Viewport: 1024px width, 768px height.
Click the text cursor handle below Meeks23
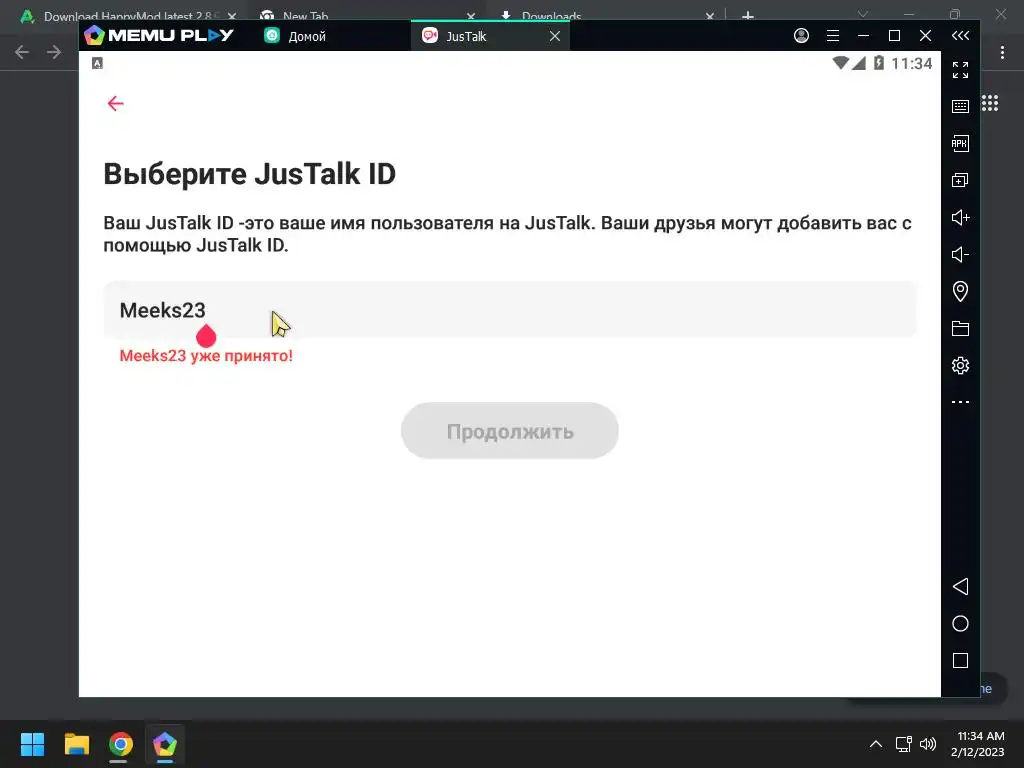[x=206, y=336]
